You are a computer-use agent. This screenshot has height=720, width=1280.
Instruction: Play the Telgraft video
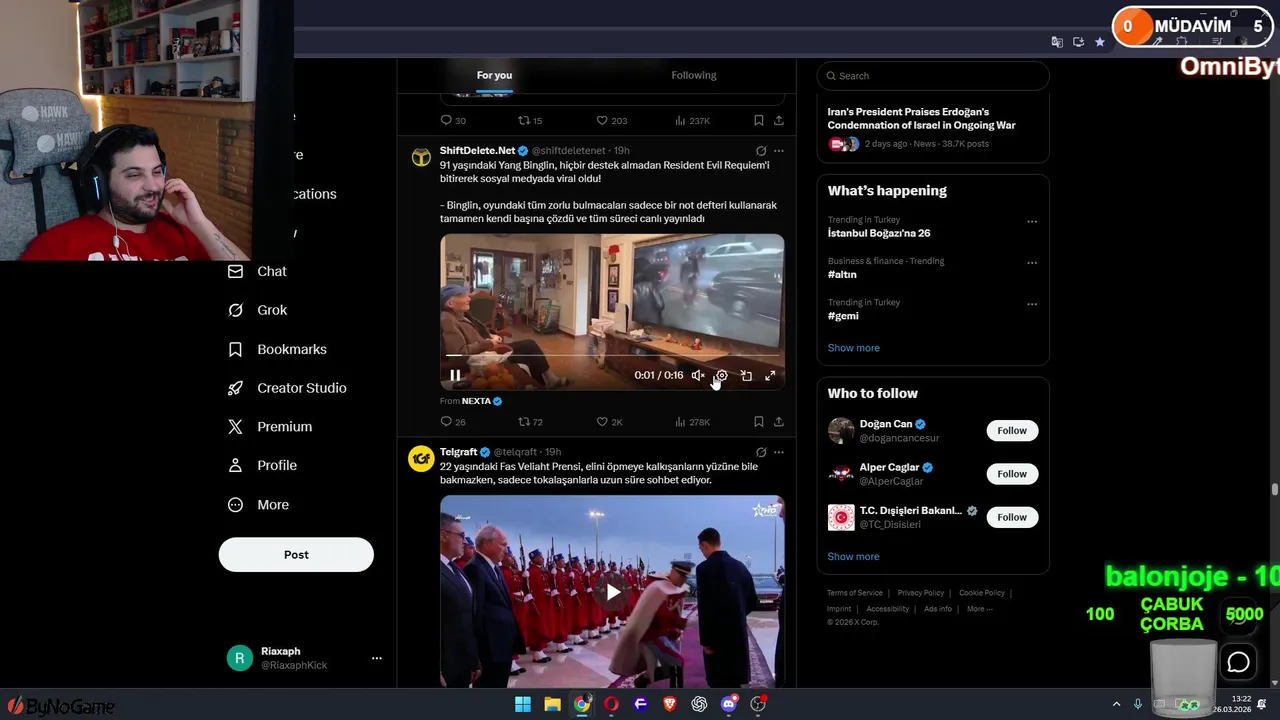tap(612, 591)
